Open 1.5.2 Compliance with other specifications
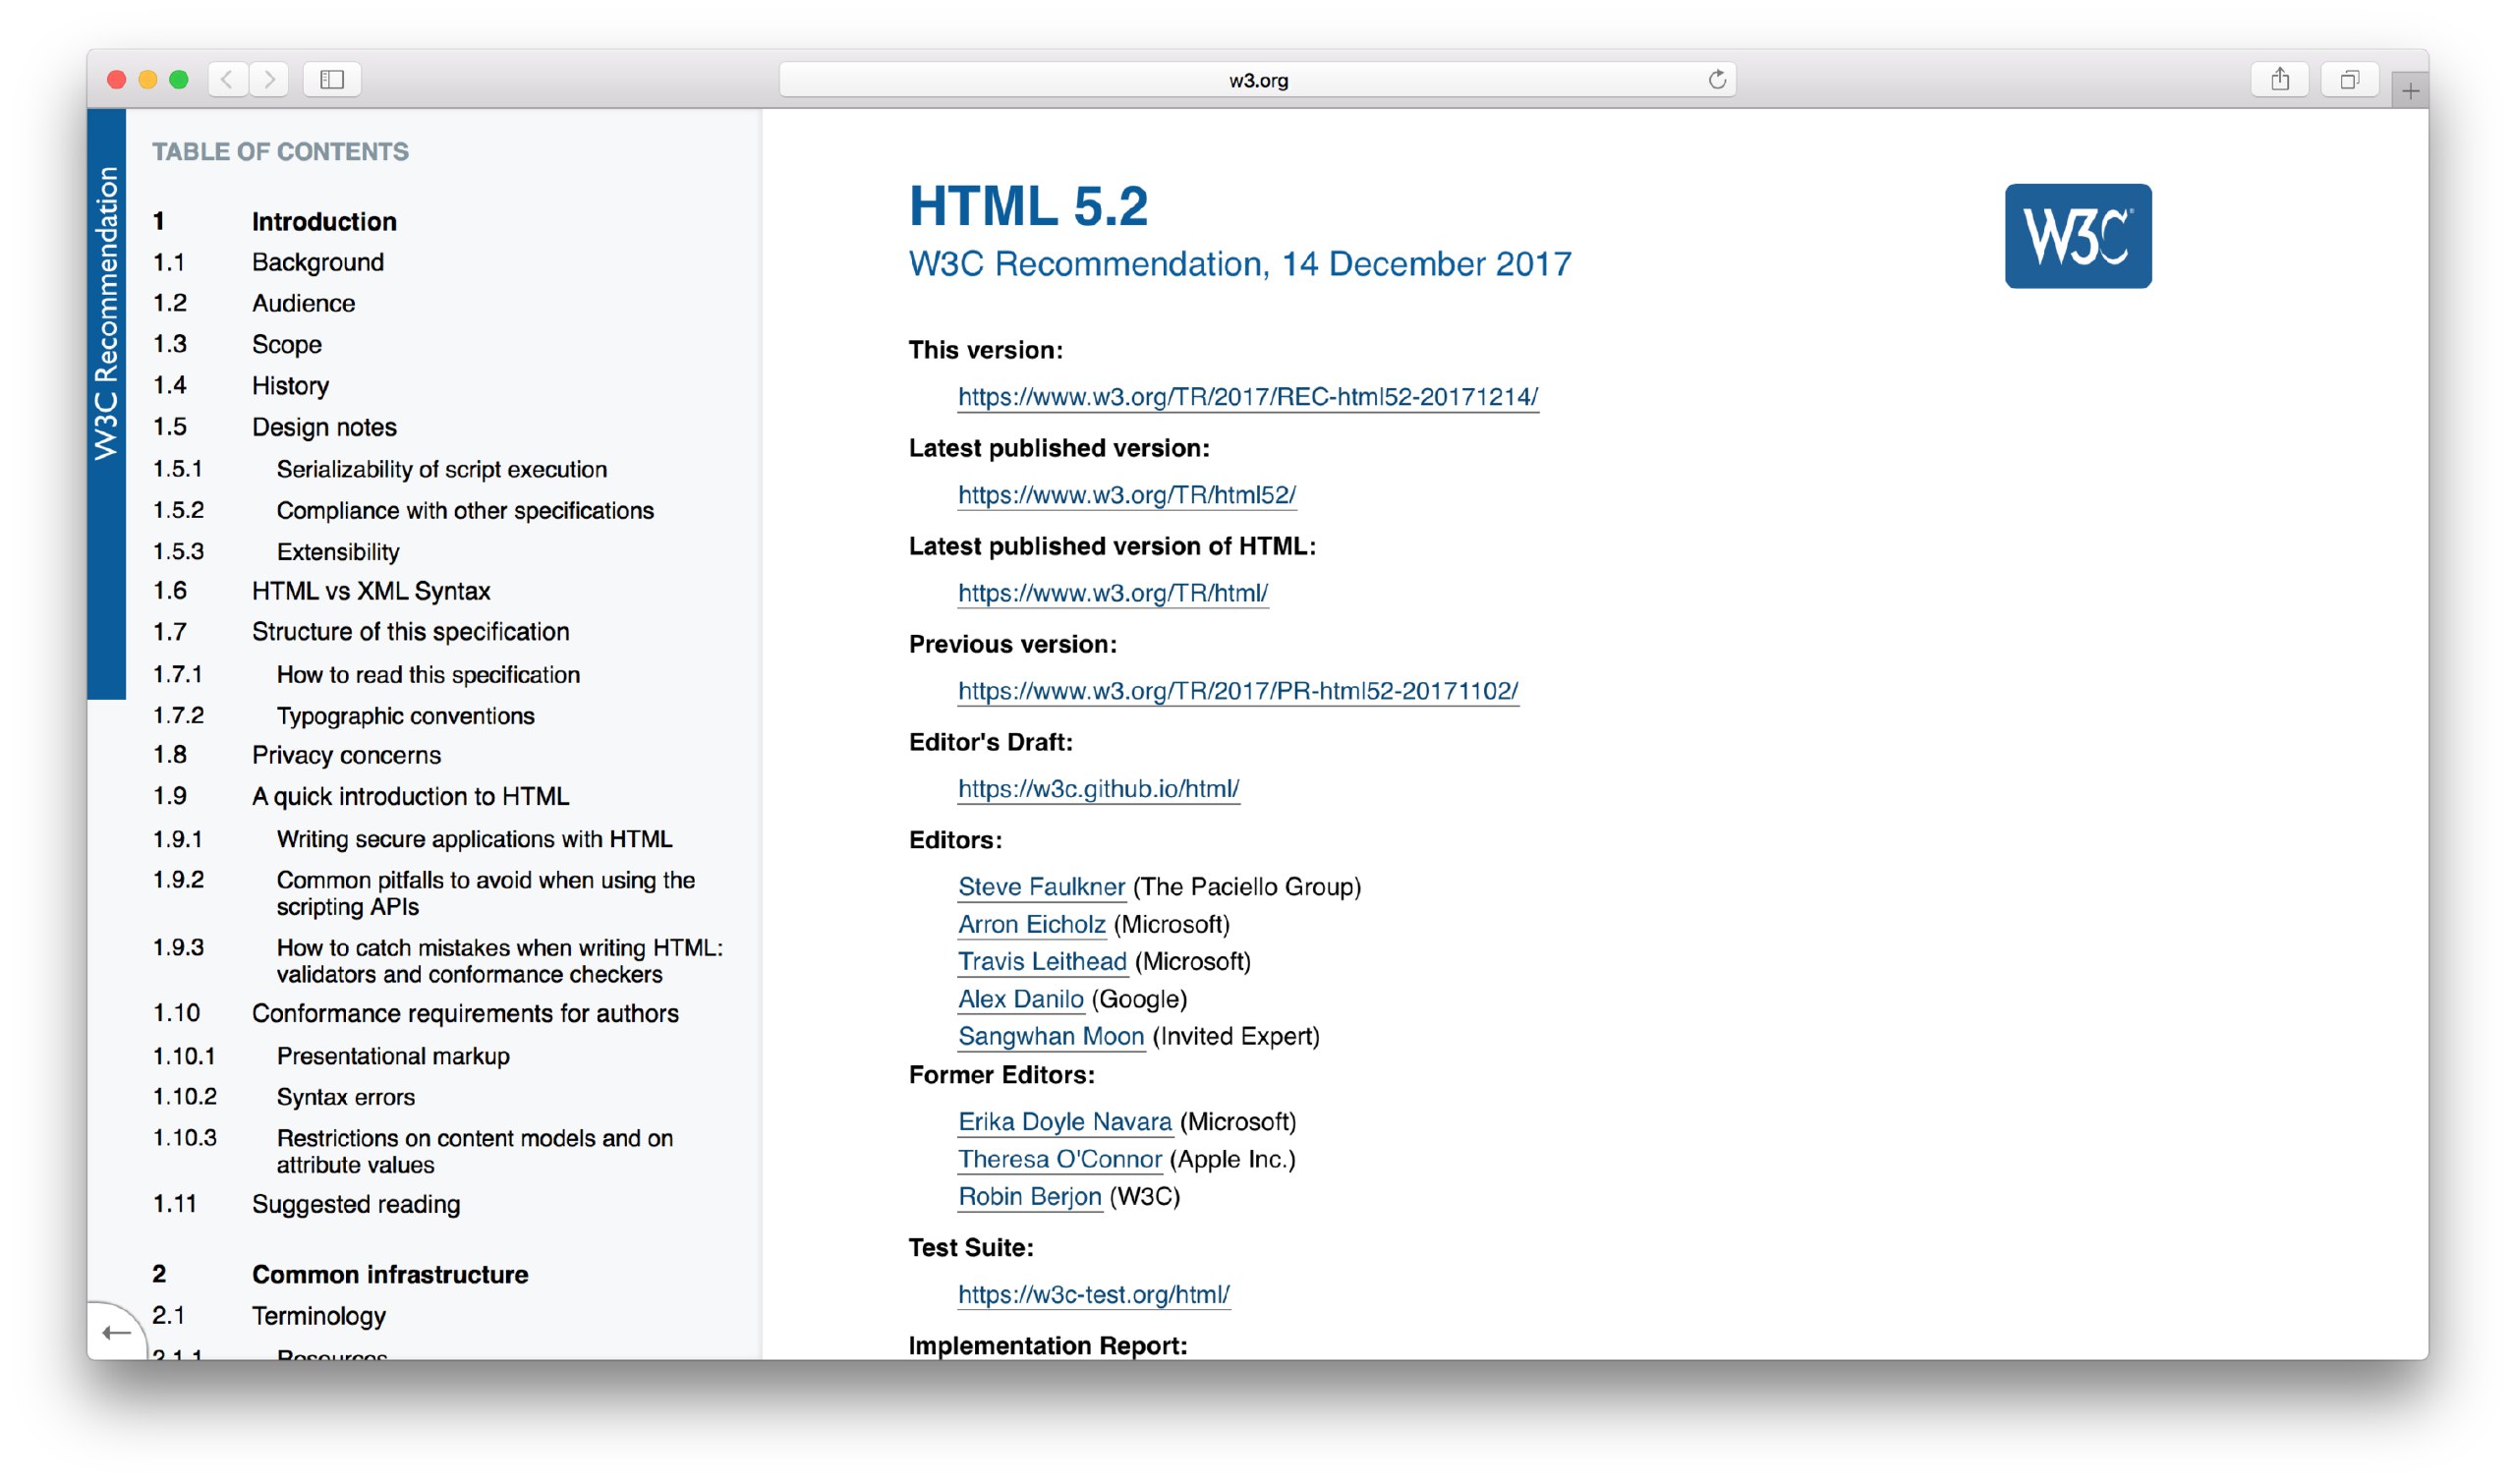2516x1484 pixels. coord(465,511)
